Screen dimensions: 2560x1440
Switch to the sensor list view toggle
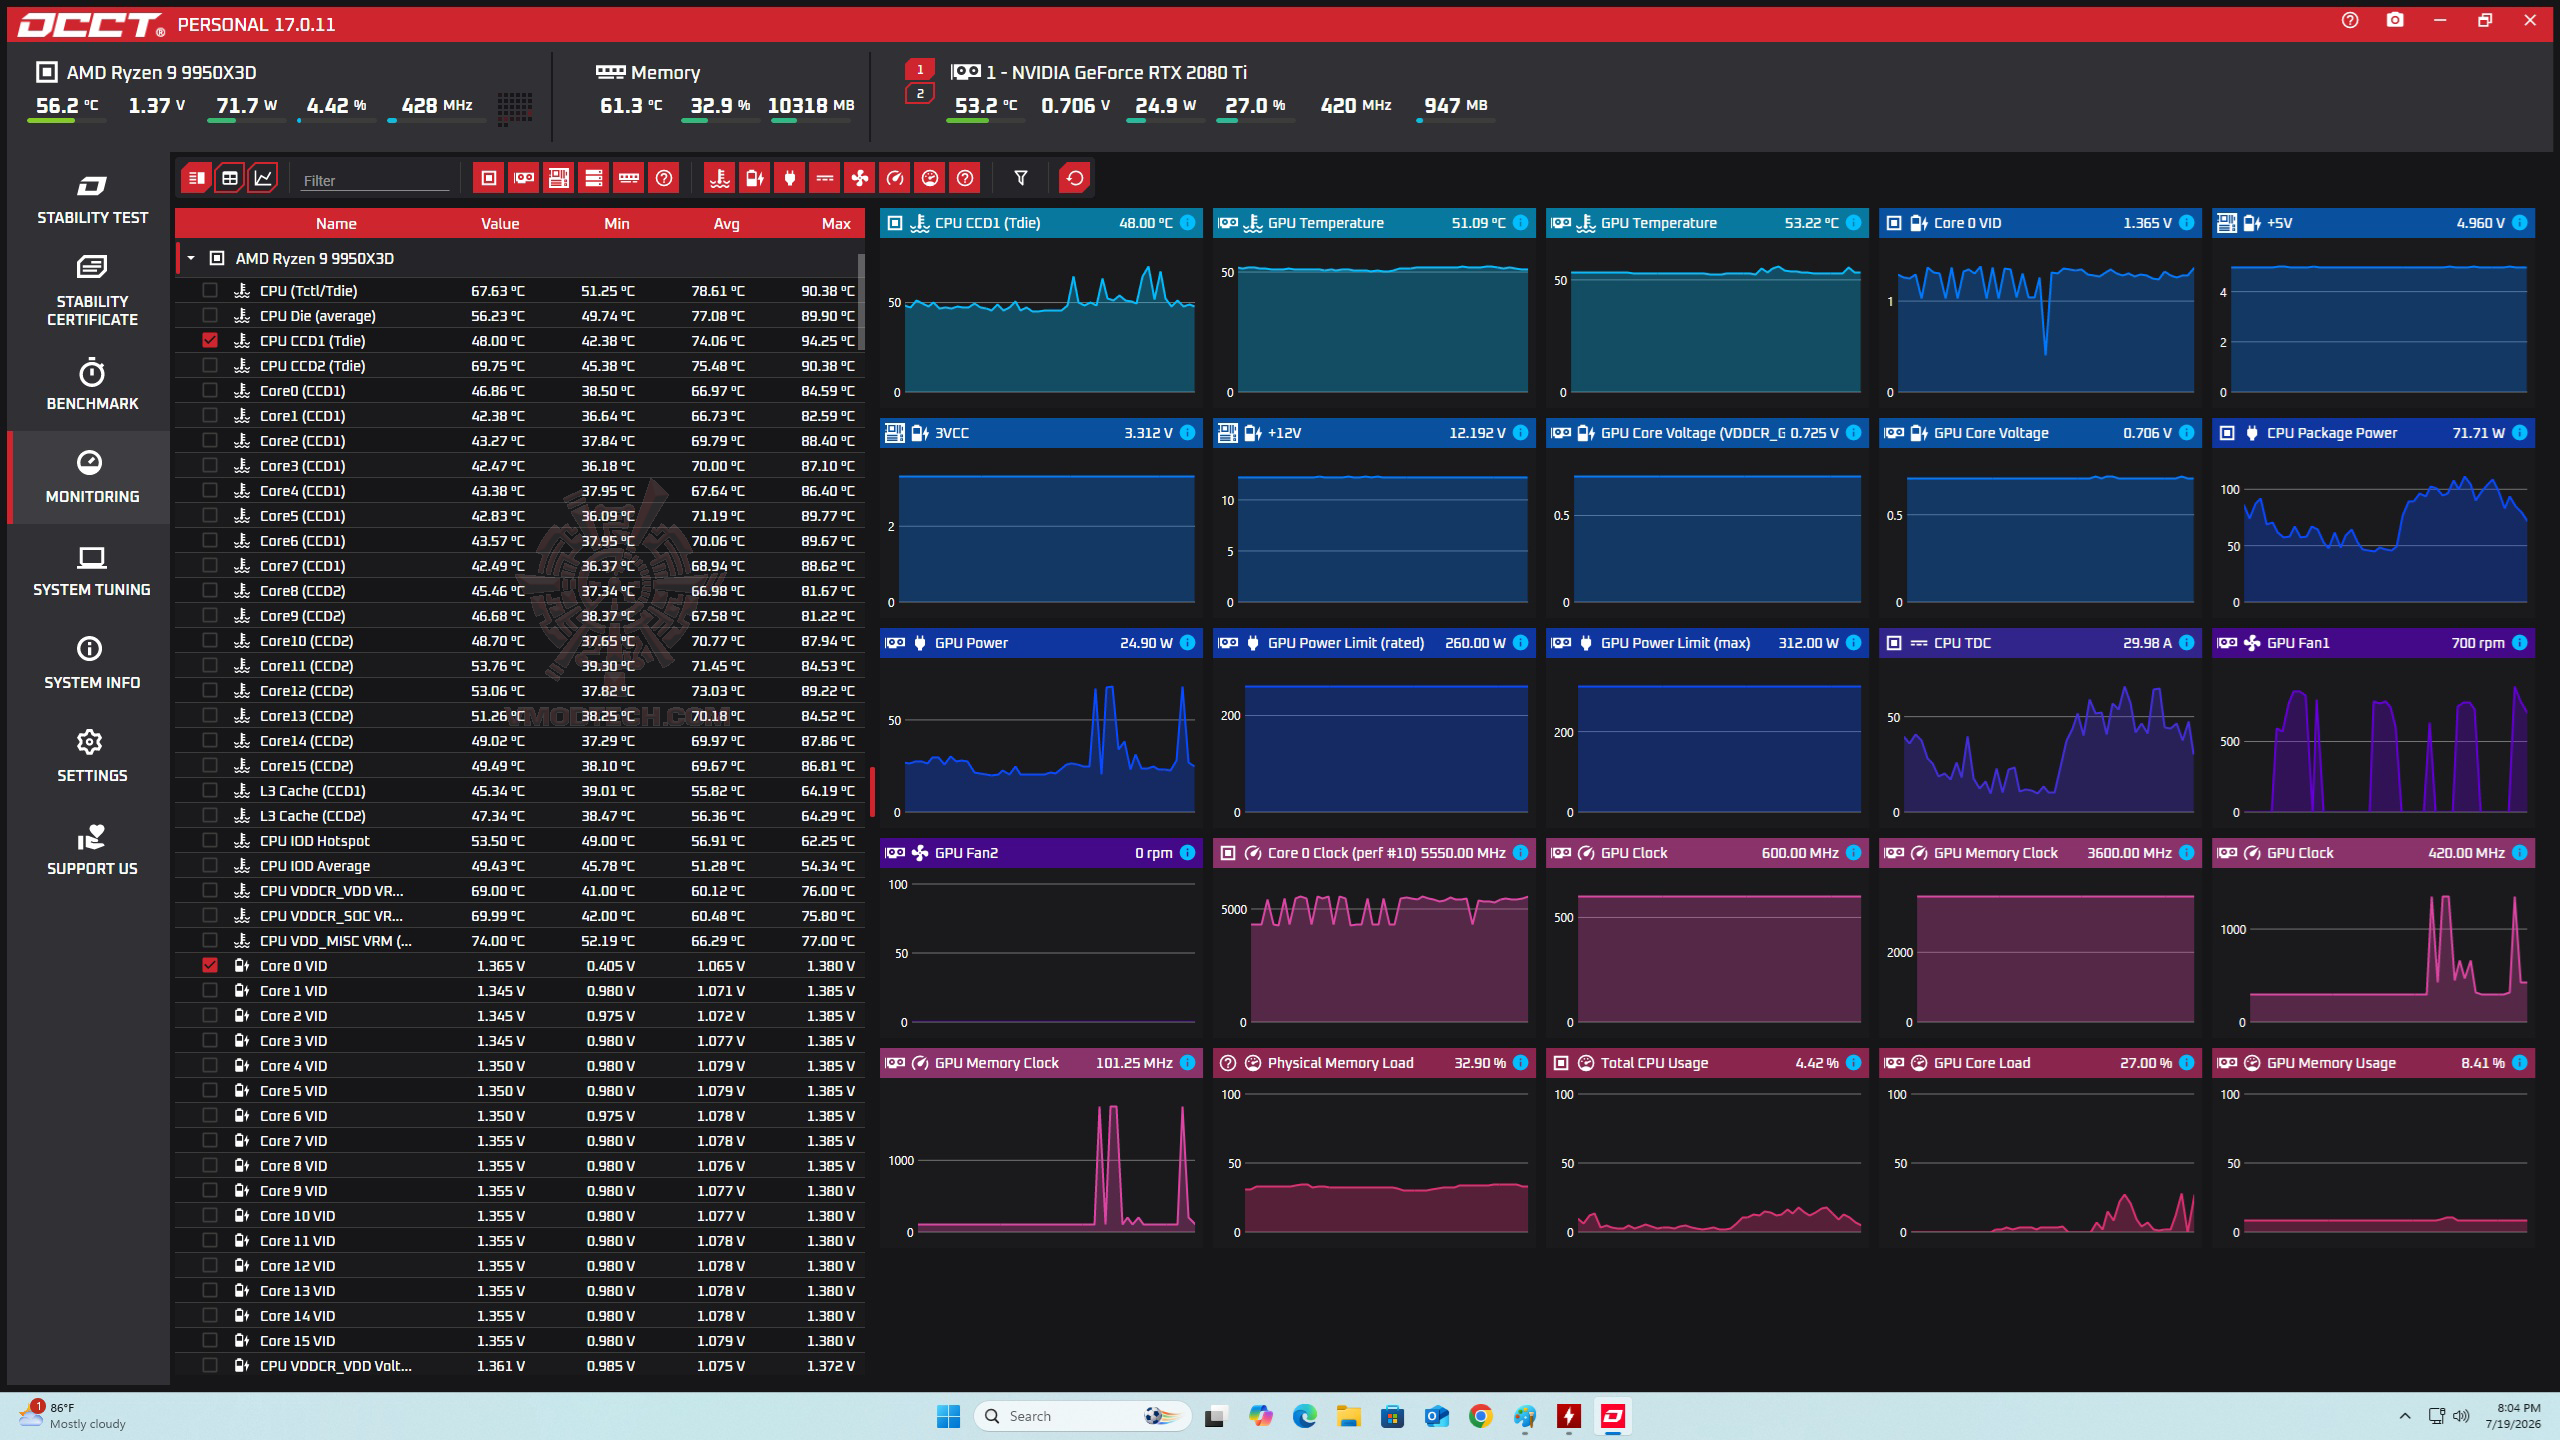click(x=196, y=178)
